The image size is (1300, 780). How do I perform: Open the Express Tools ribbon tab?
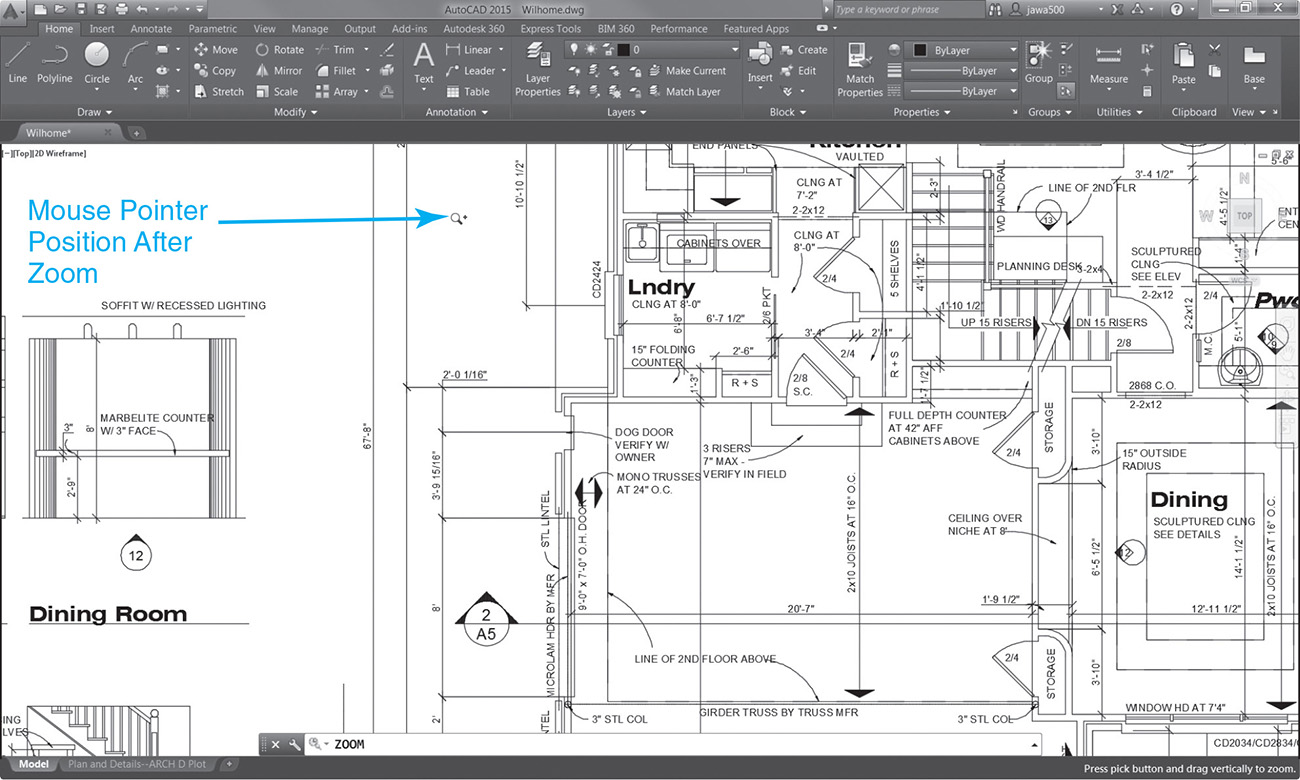point(551,29)
